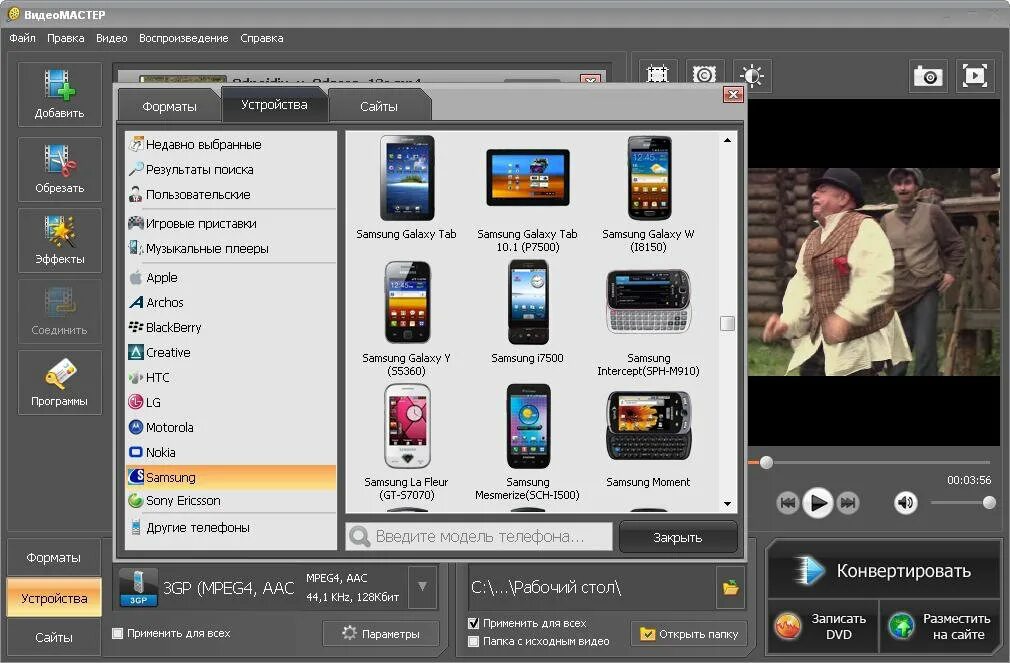Click the device list scrollbar down arrow
The image size is (1010, 663).
coord(727,504)
